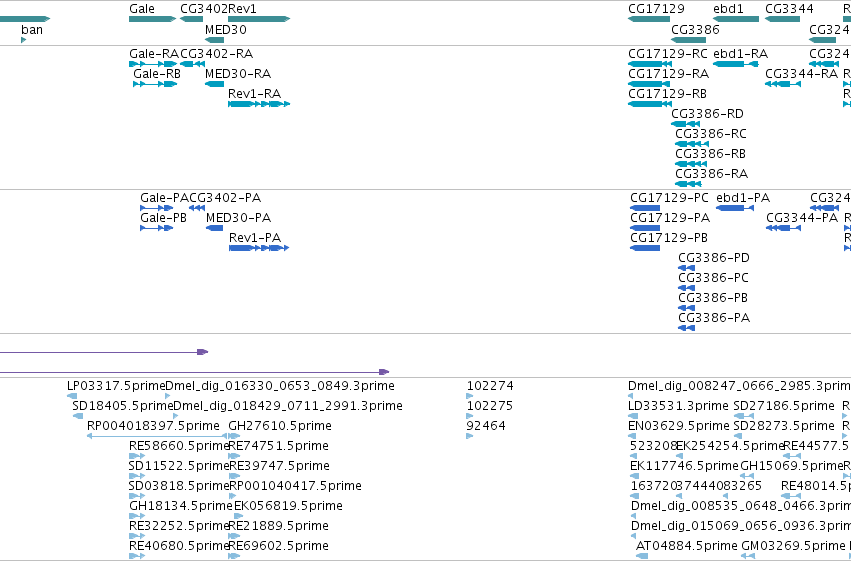Image resolution: width=851 pixels, height=561 pixels.
Task: Click the CG17129-RA transcript label
Action: (669, 74)
